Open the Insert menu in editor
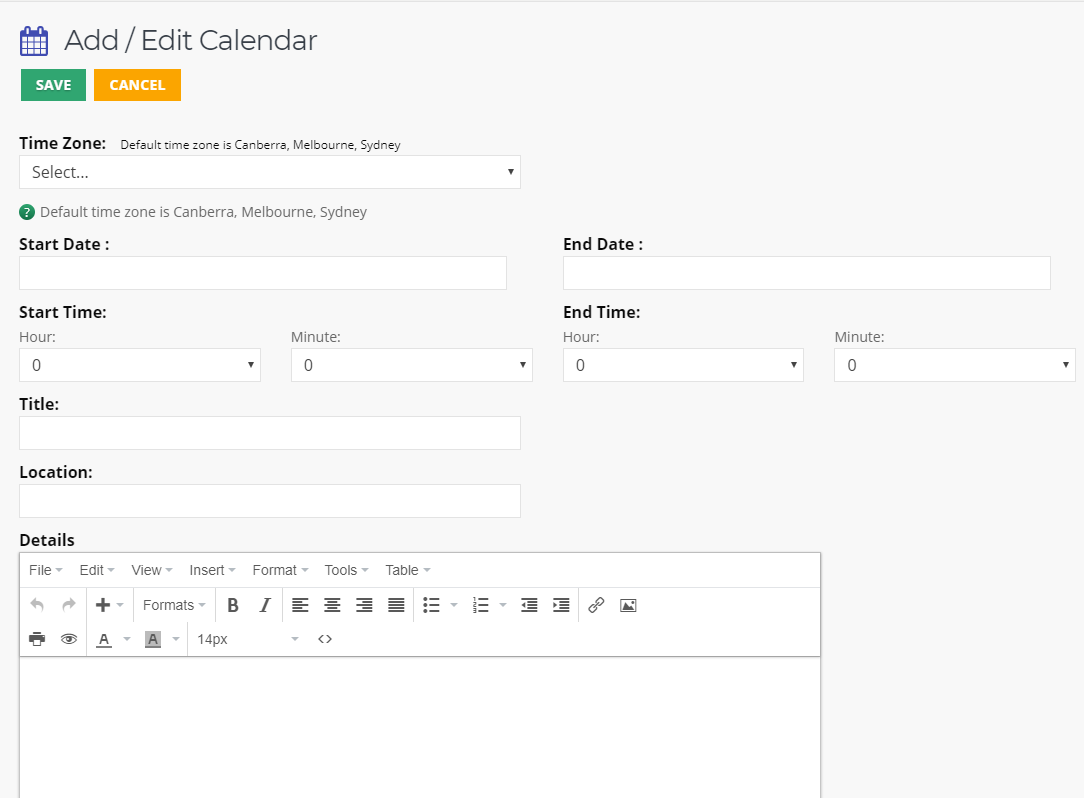Screen dimensions: 1084x798 point(212,570)
